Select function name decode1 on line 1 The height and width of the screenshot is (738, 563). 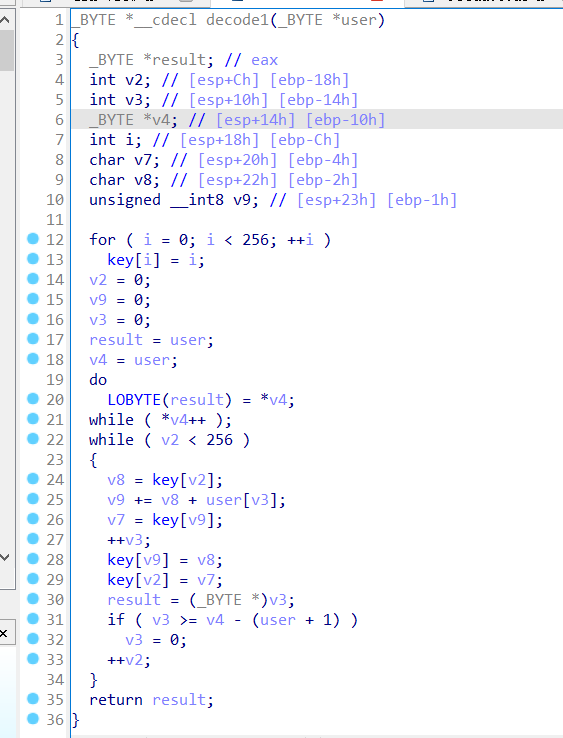click(237, 20)
